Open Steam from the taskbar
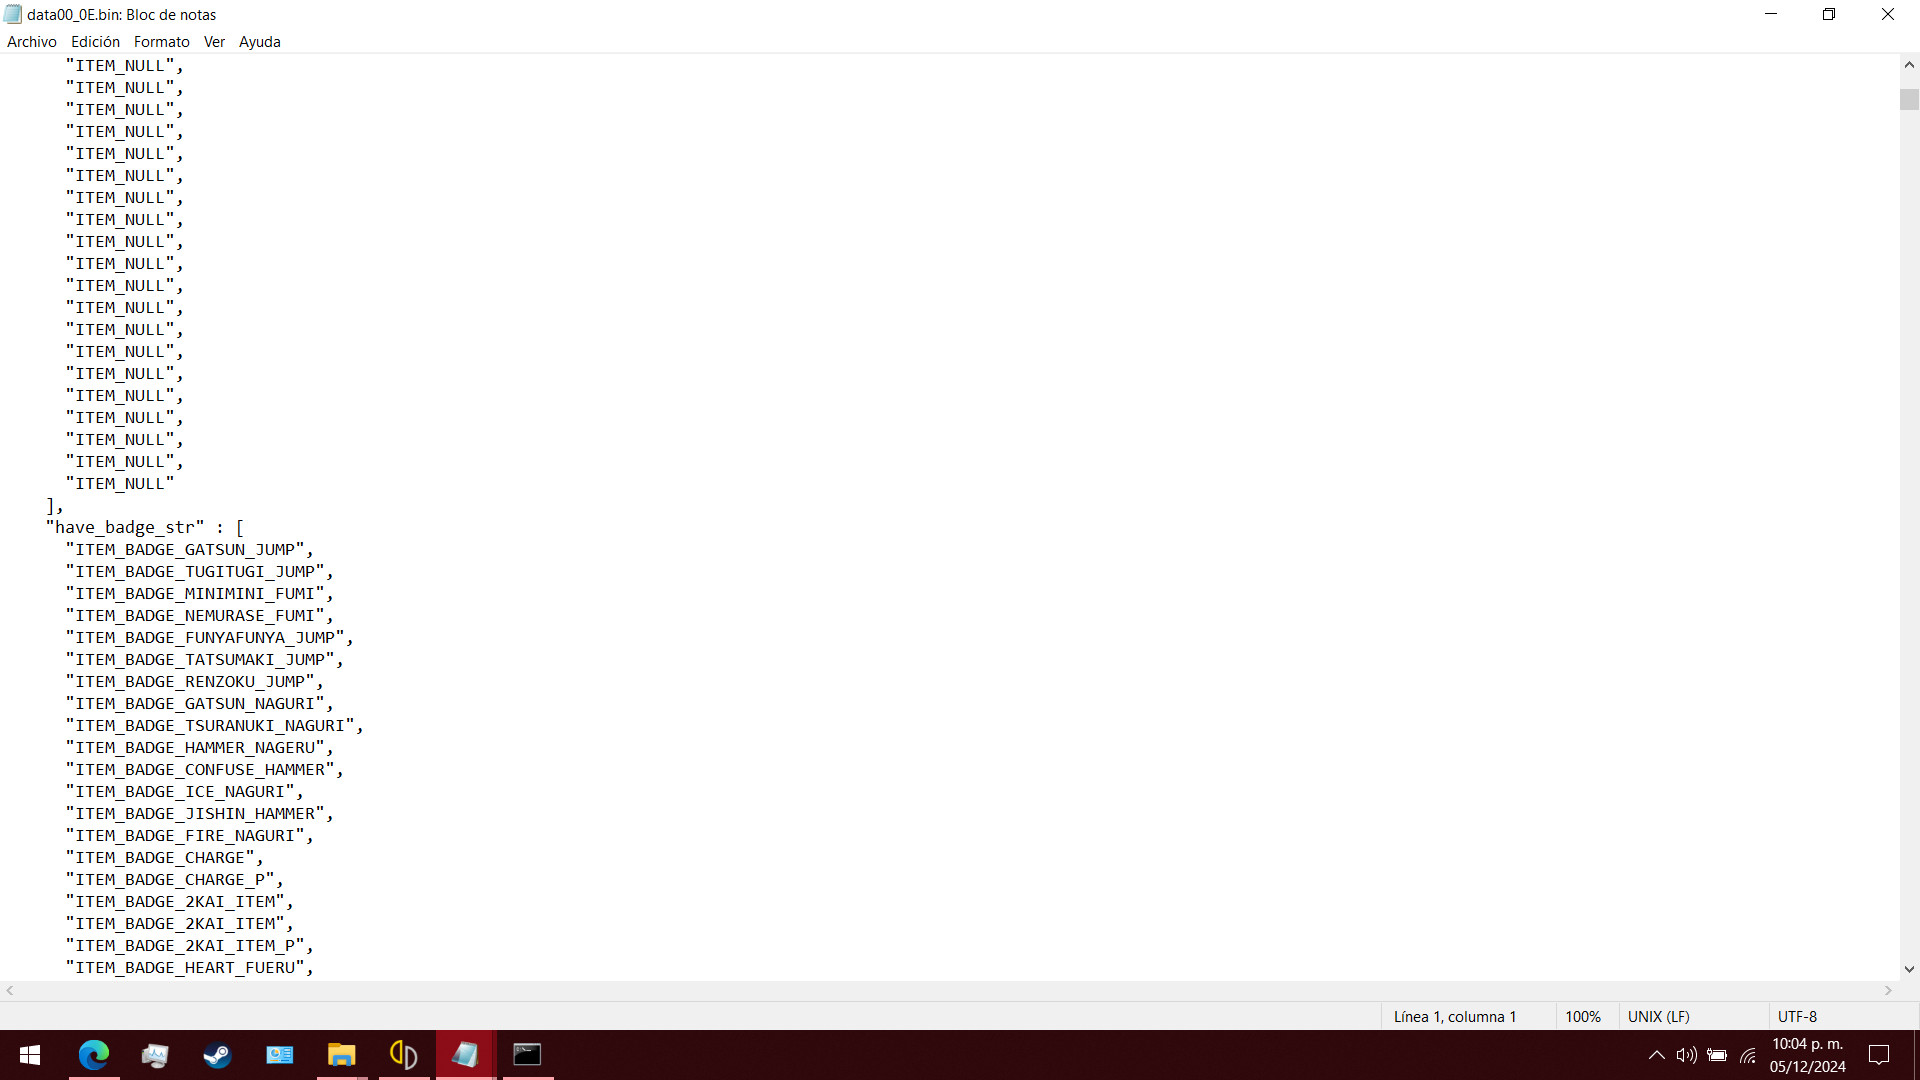The image size is (1920, 1080). click(217, 1055)
